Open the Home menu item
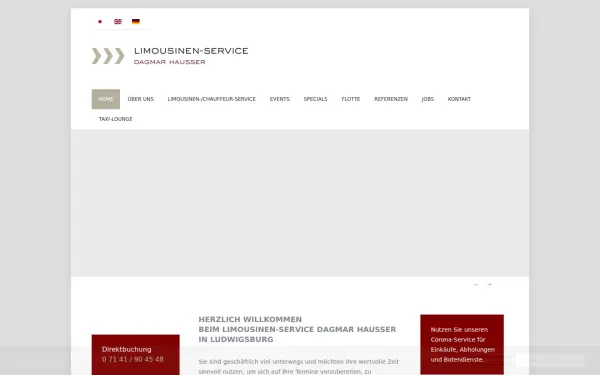 tap(106, 99)
